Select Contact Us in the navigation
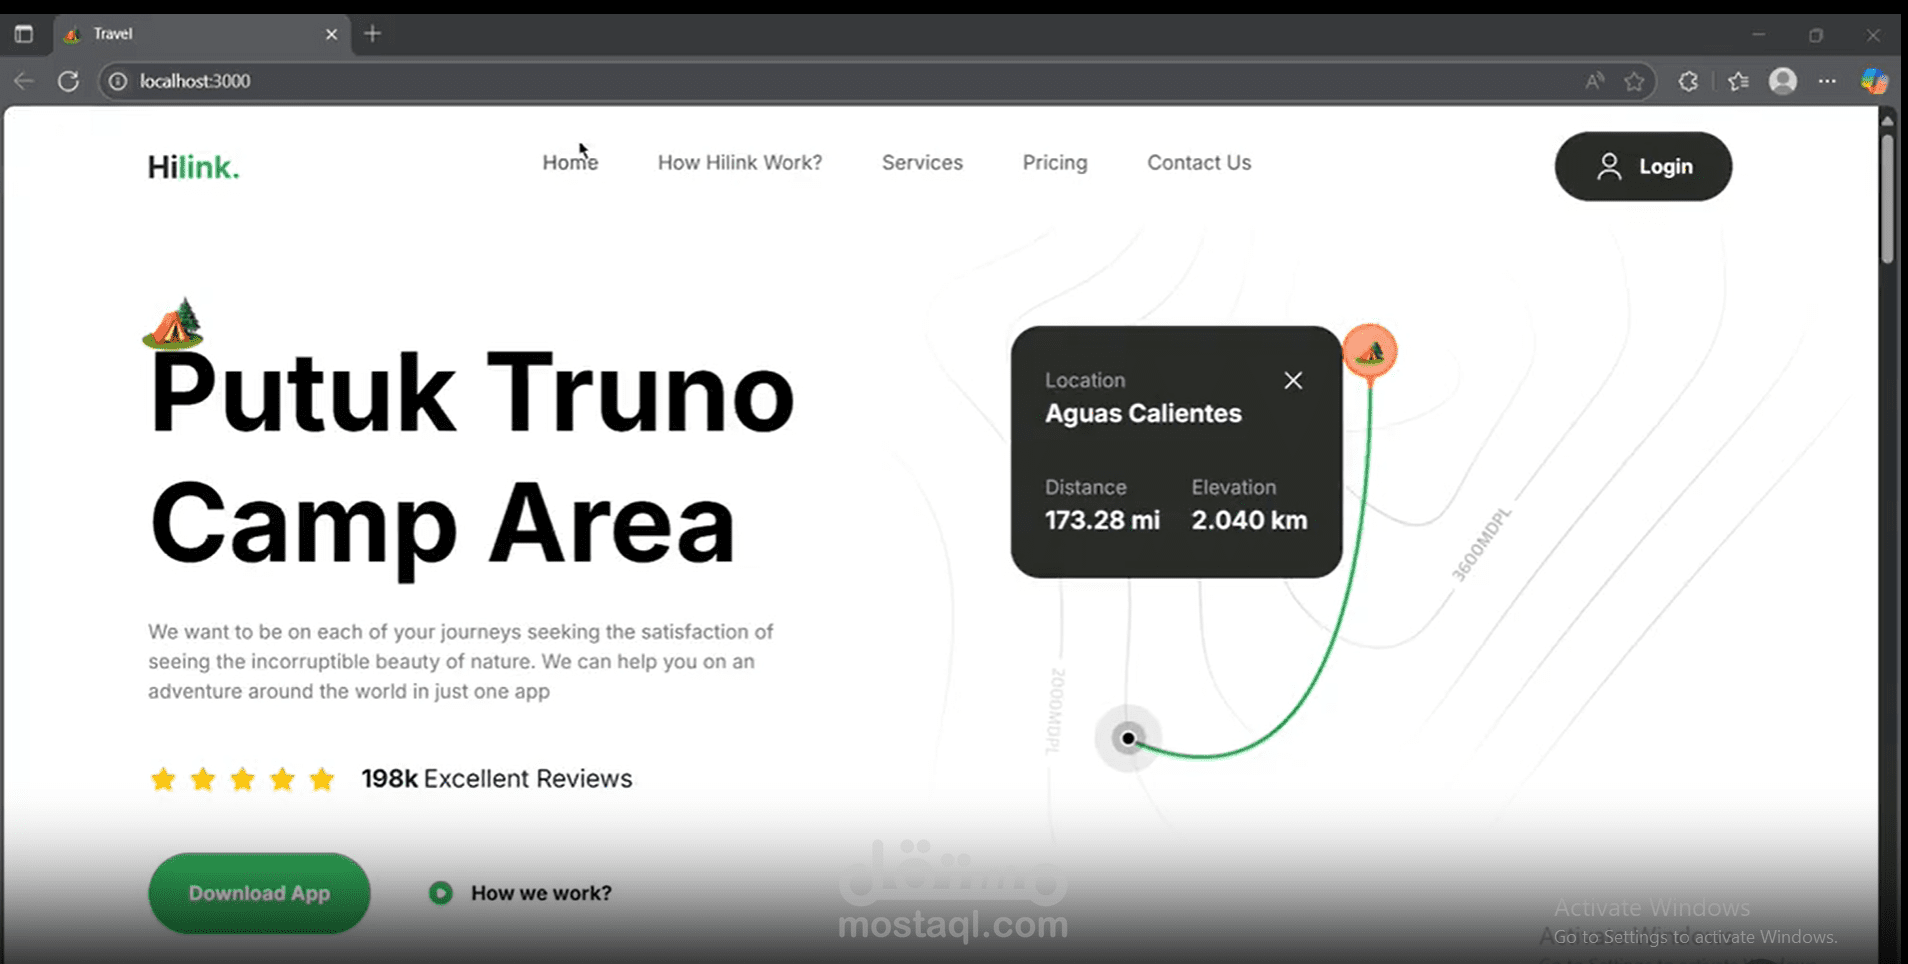 (1199, 162)
